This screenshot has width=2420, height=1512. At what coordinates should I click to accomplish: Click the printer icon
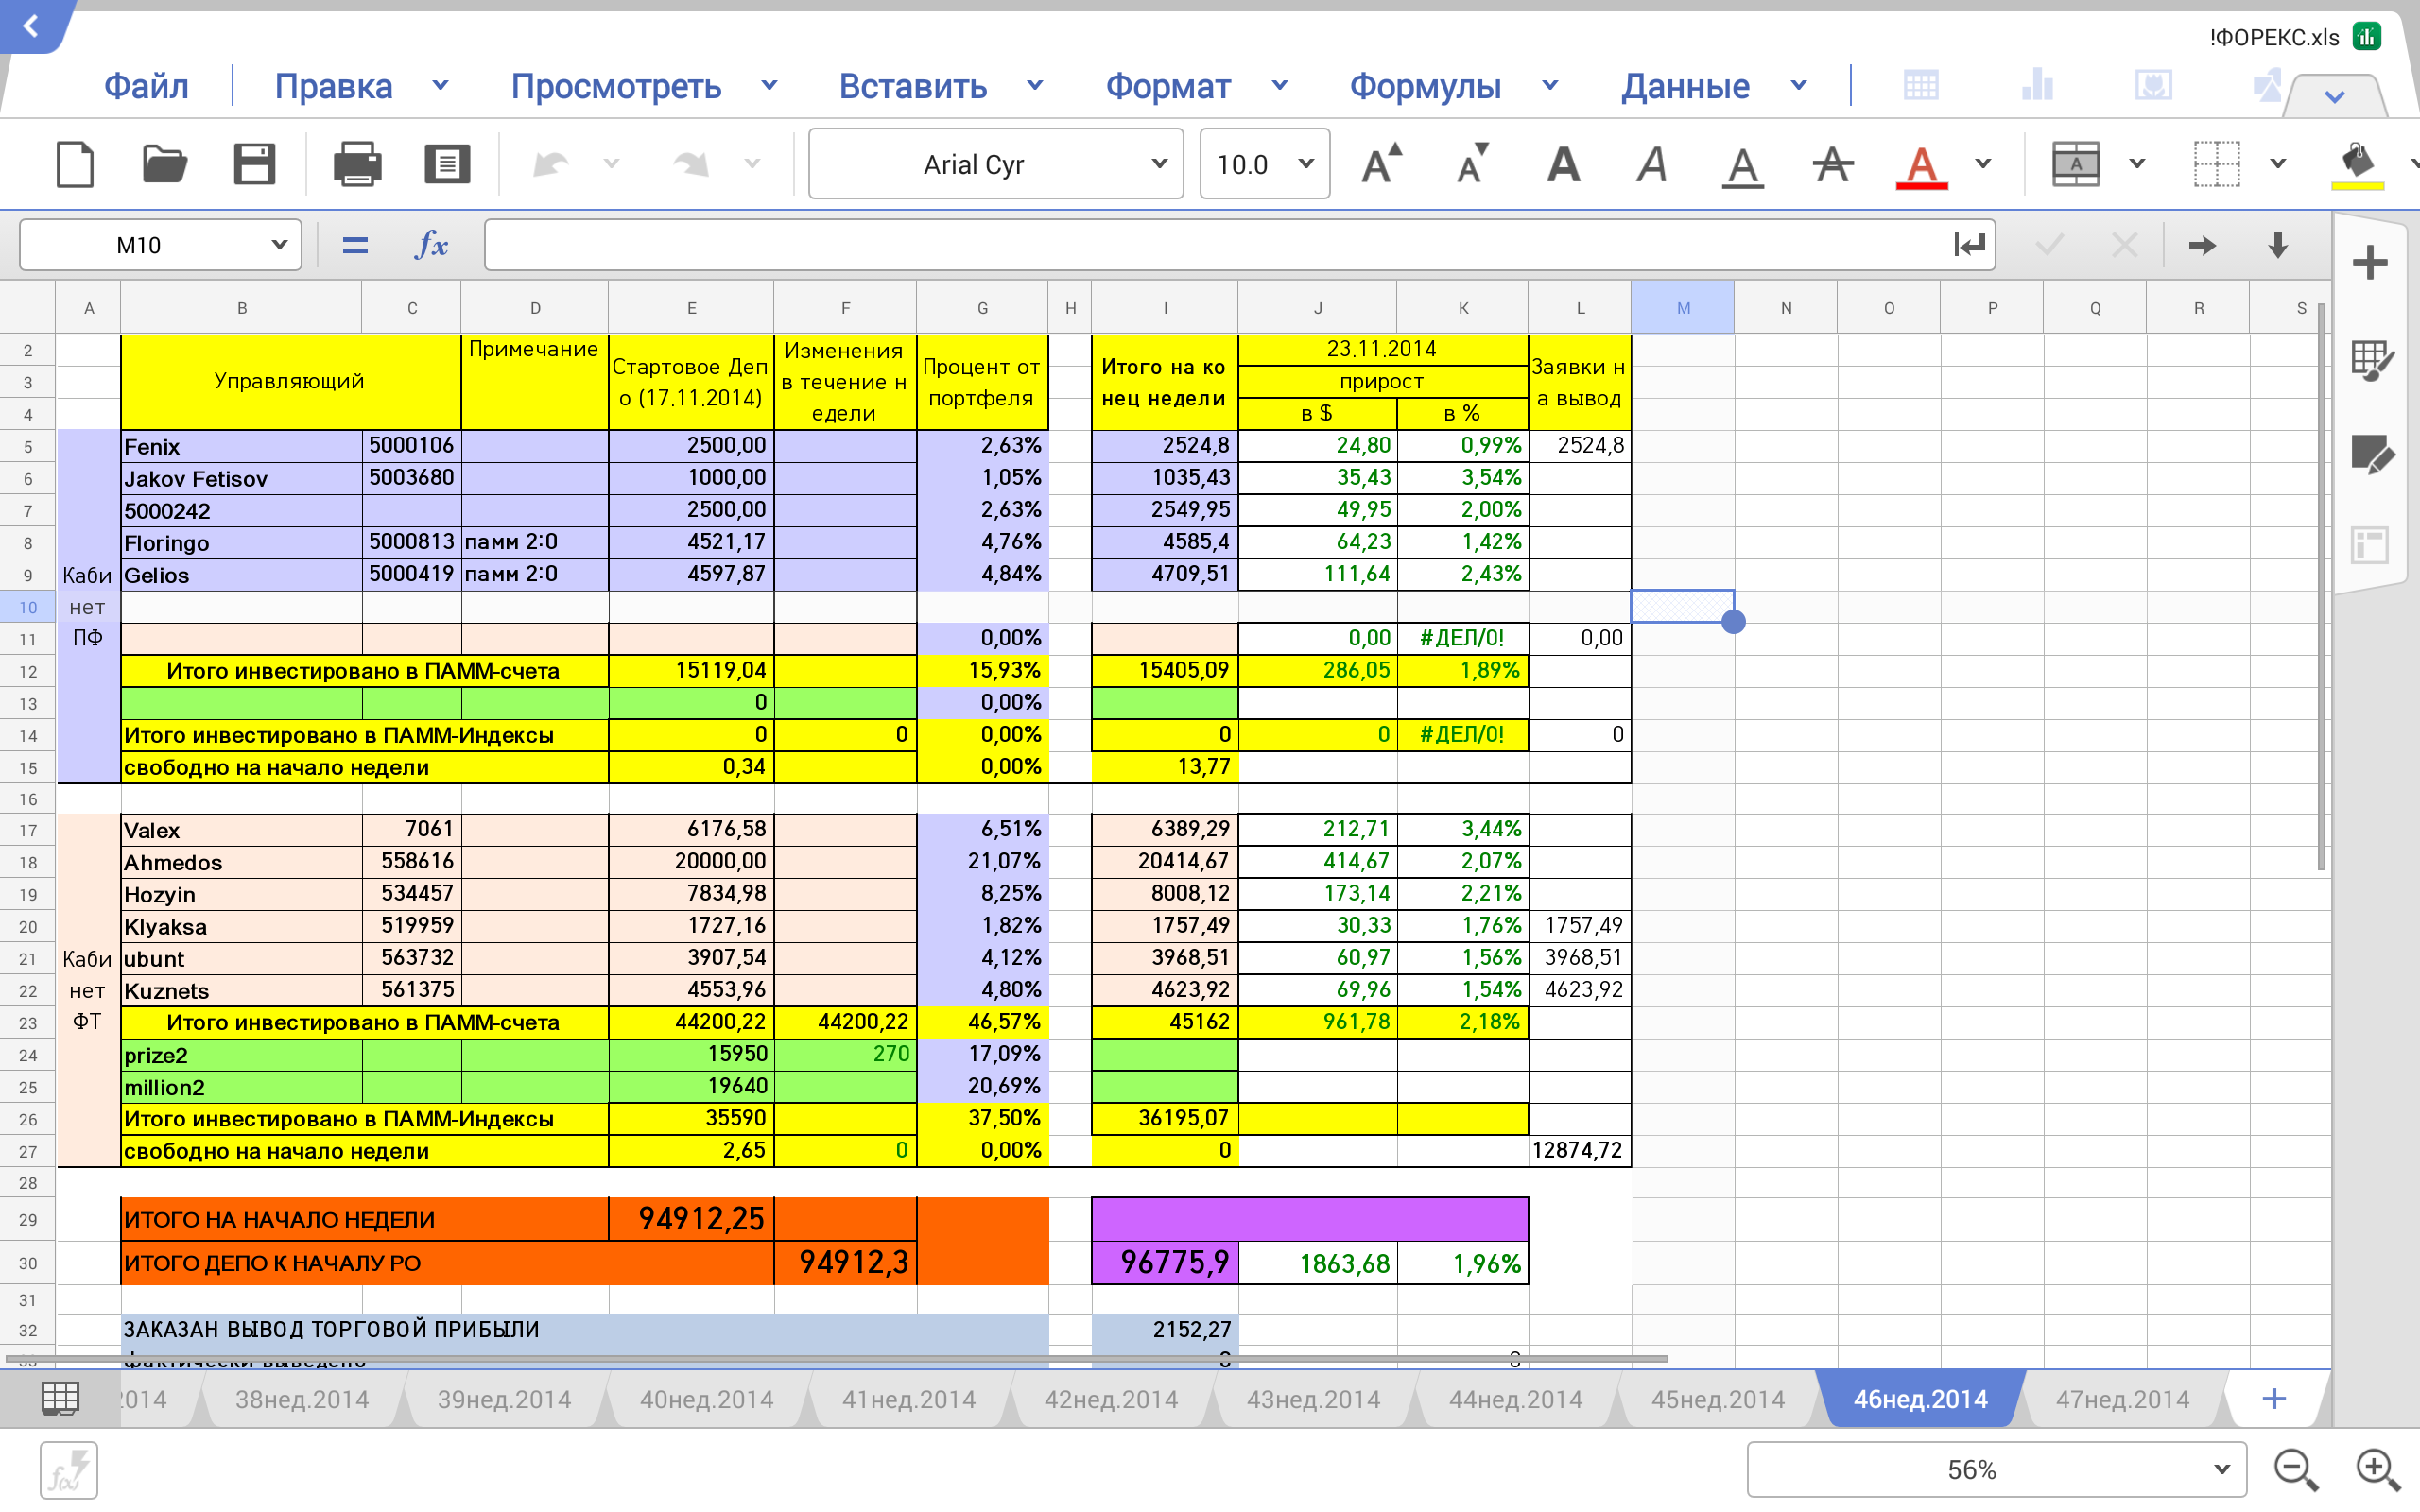pyautogui.click(x=357, y=164)
